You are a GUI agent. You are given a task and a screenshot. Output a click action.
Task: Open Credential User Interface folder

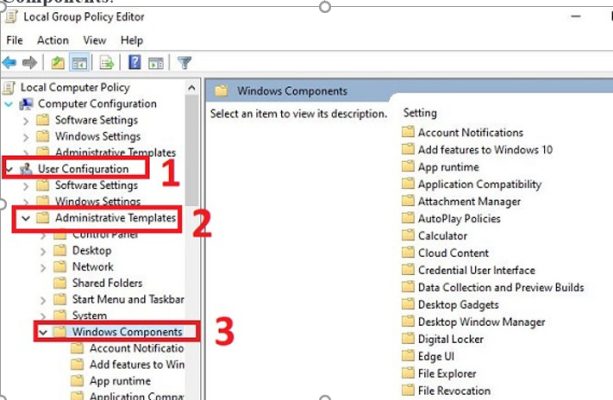tap(477, 270)
